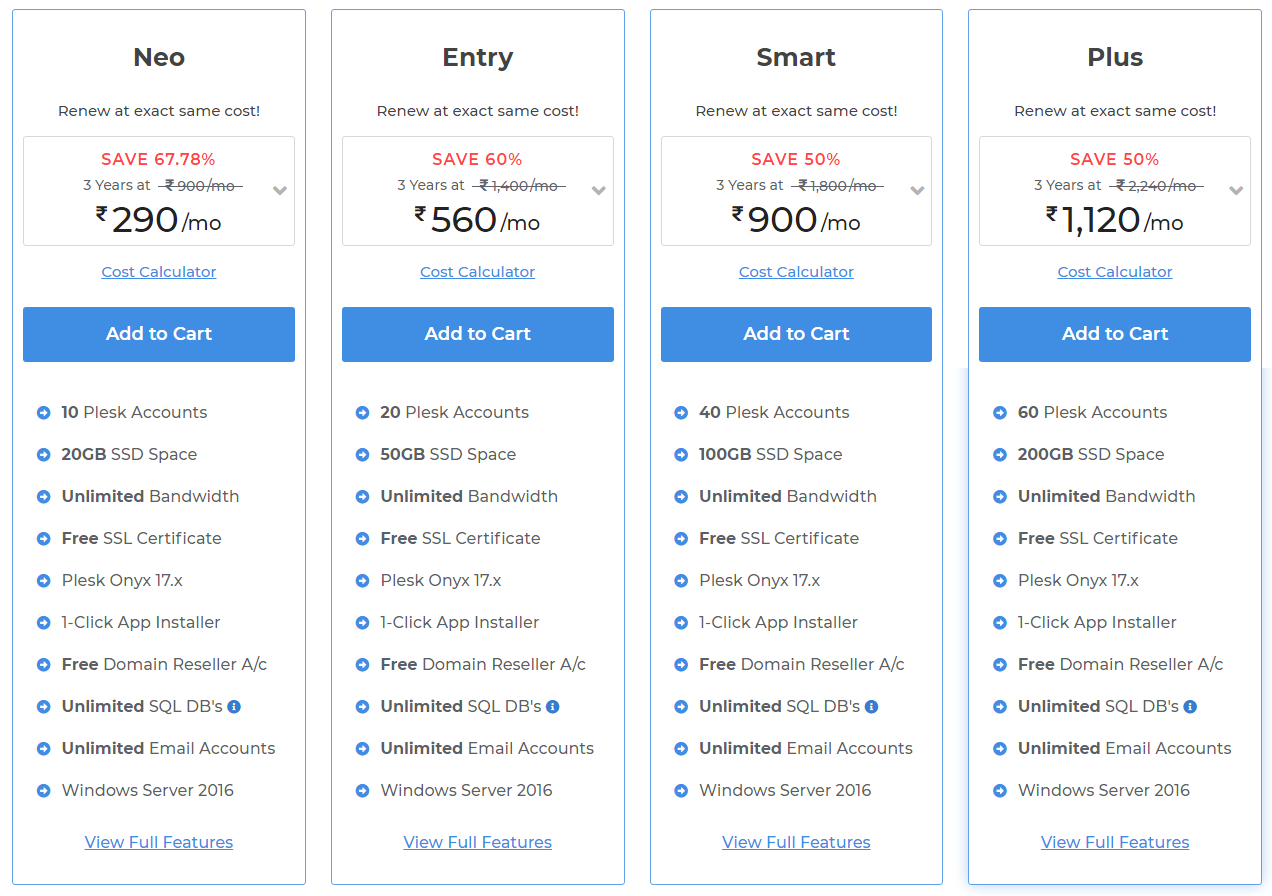1272x896 pixels.
Task: Expand the Smart plan billing term dropdown
Action: [917, 191]
